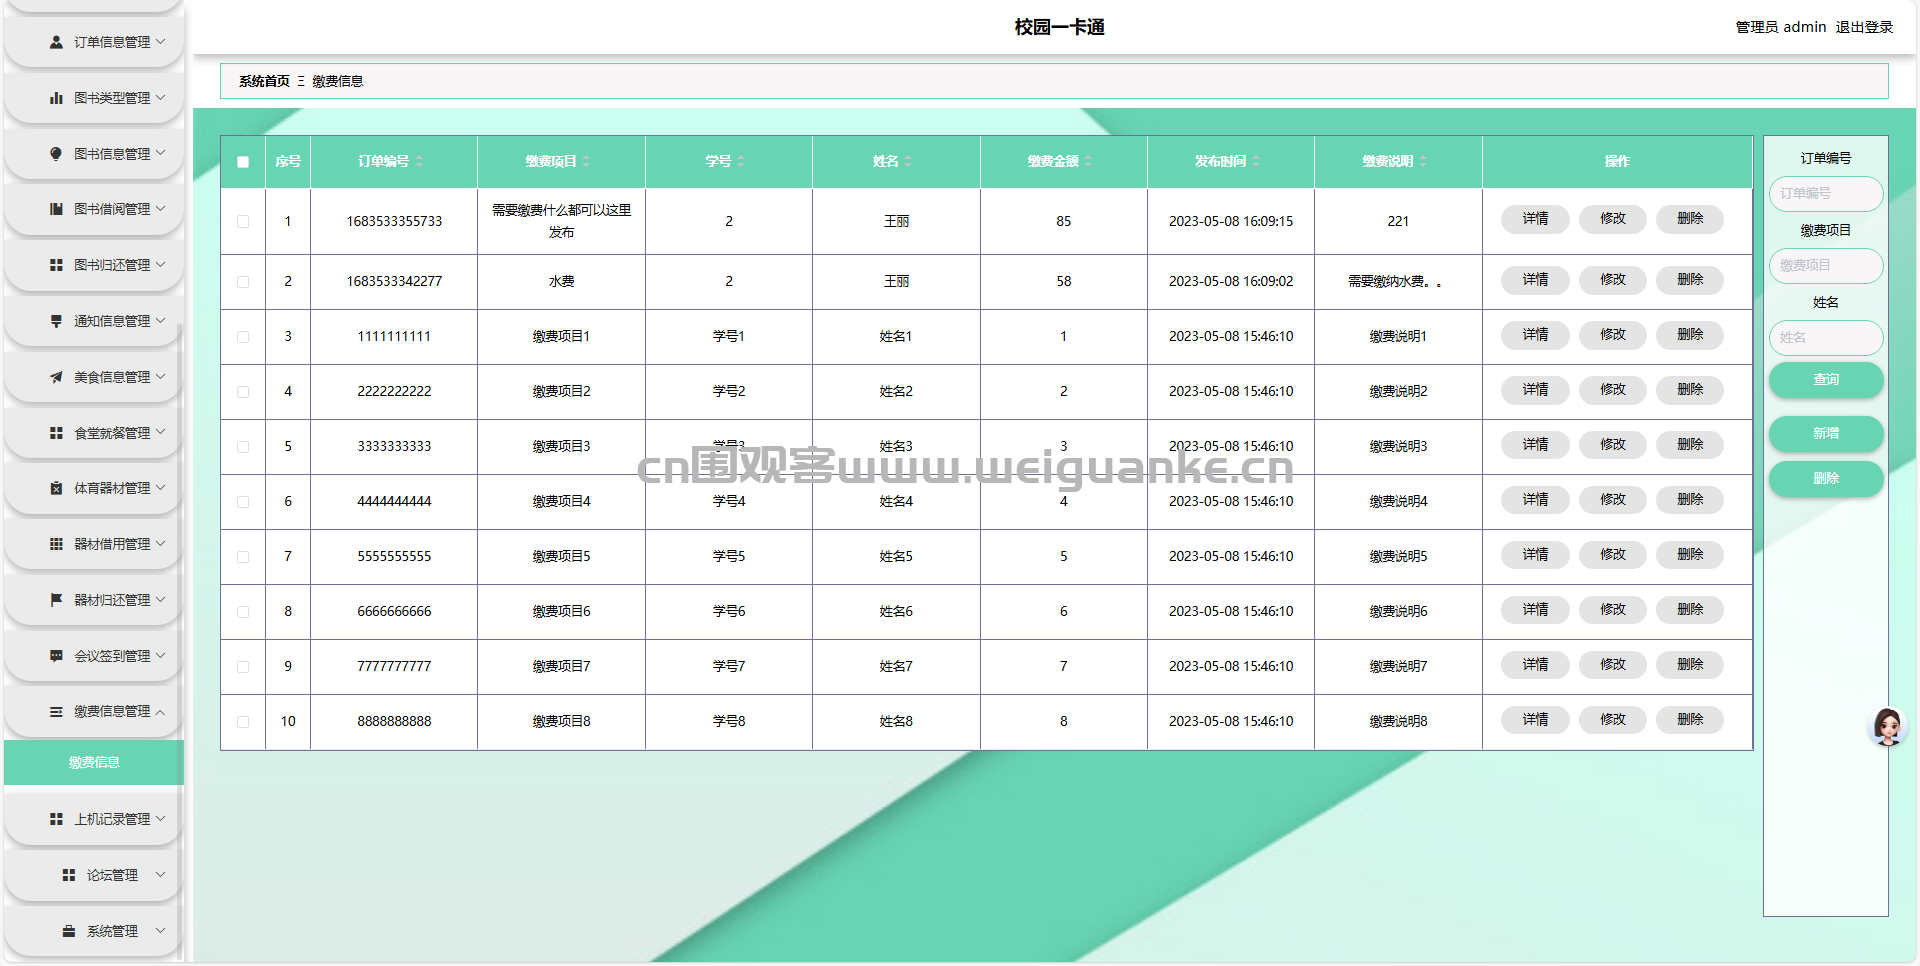Click the 通知信息管理 icon
1920x966 pixels.
(x=56, y=321)
